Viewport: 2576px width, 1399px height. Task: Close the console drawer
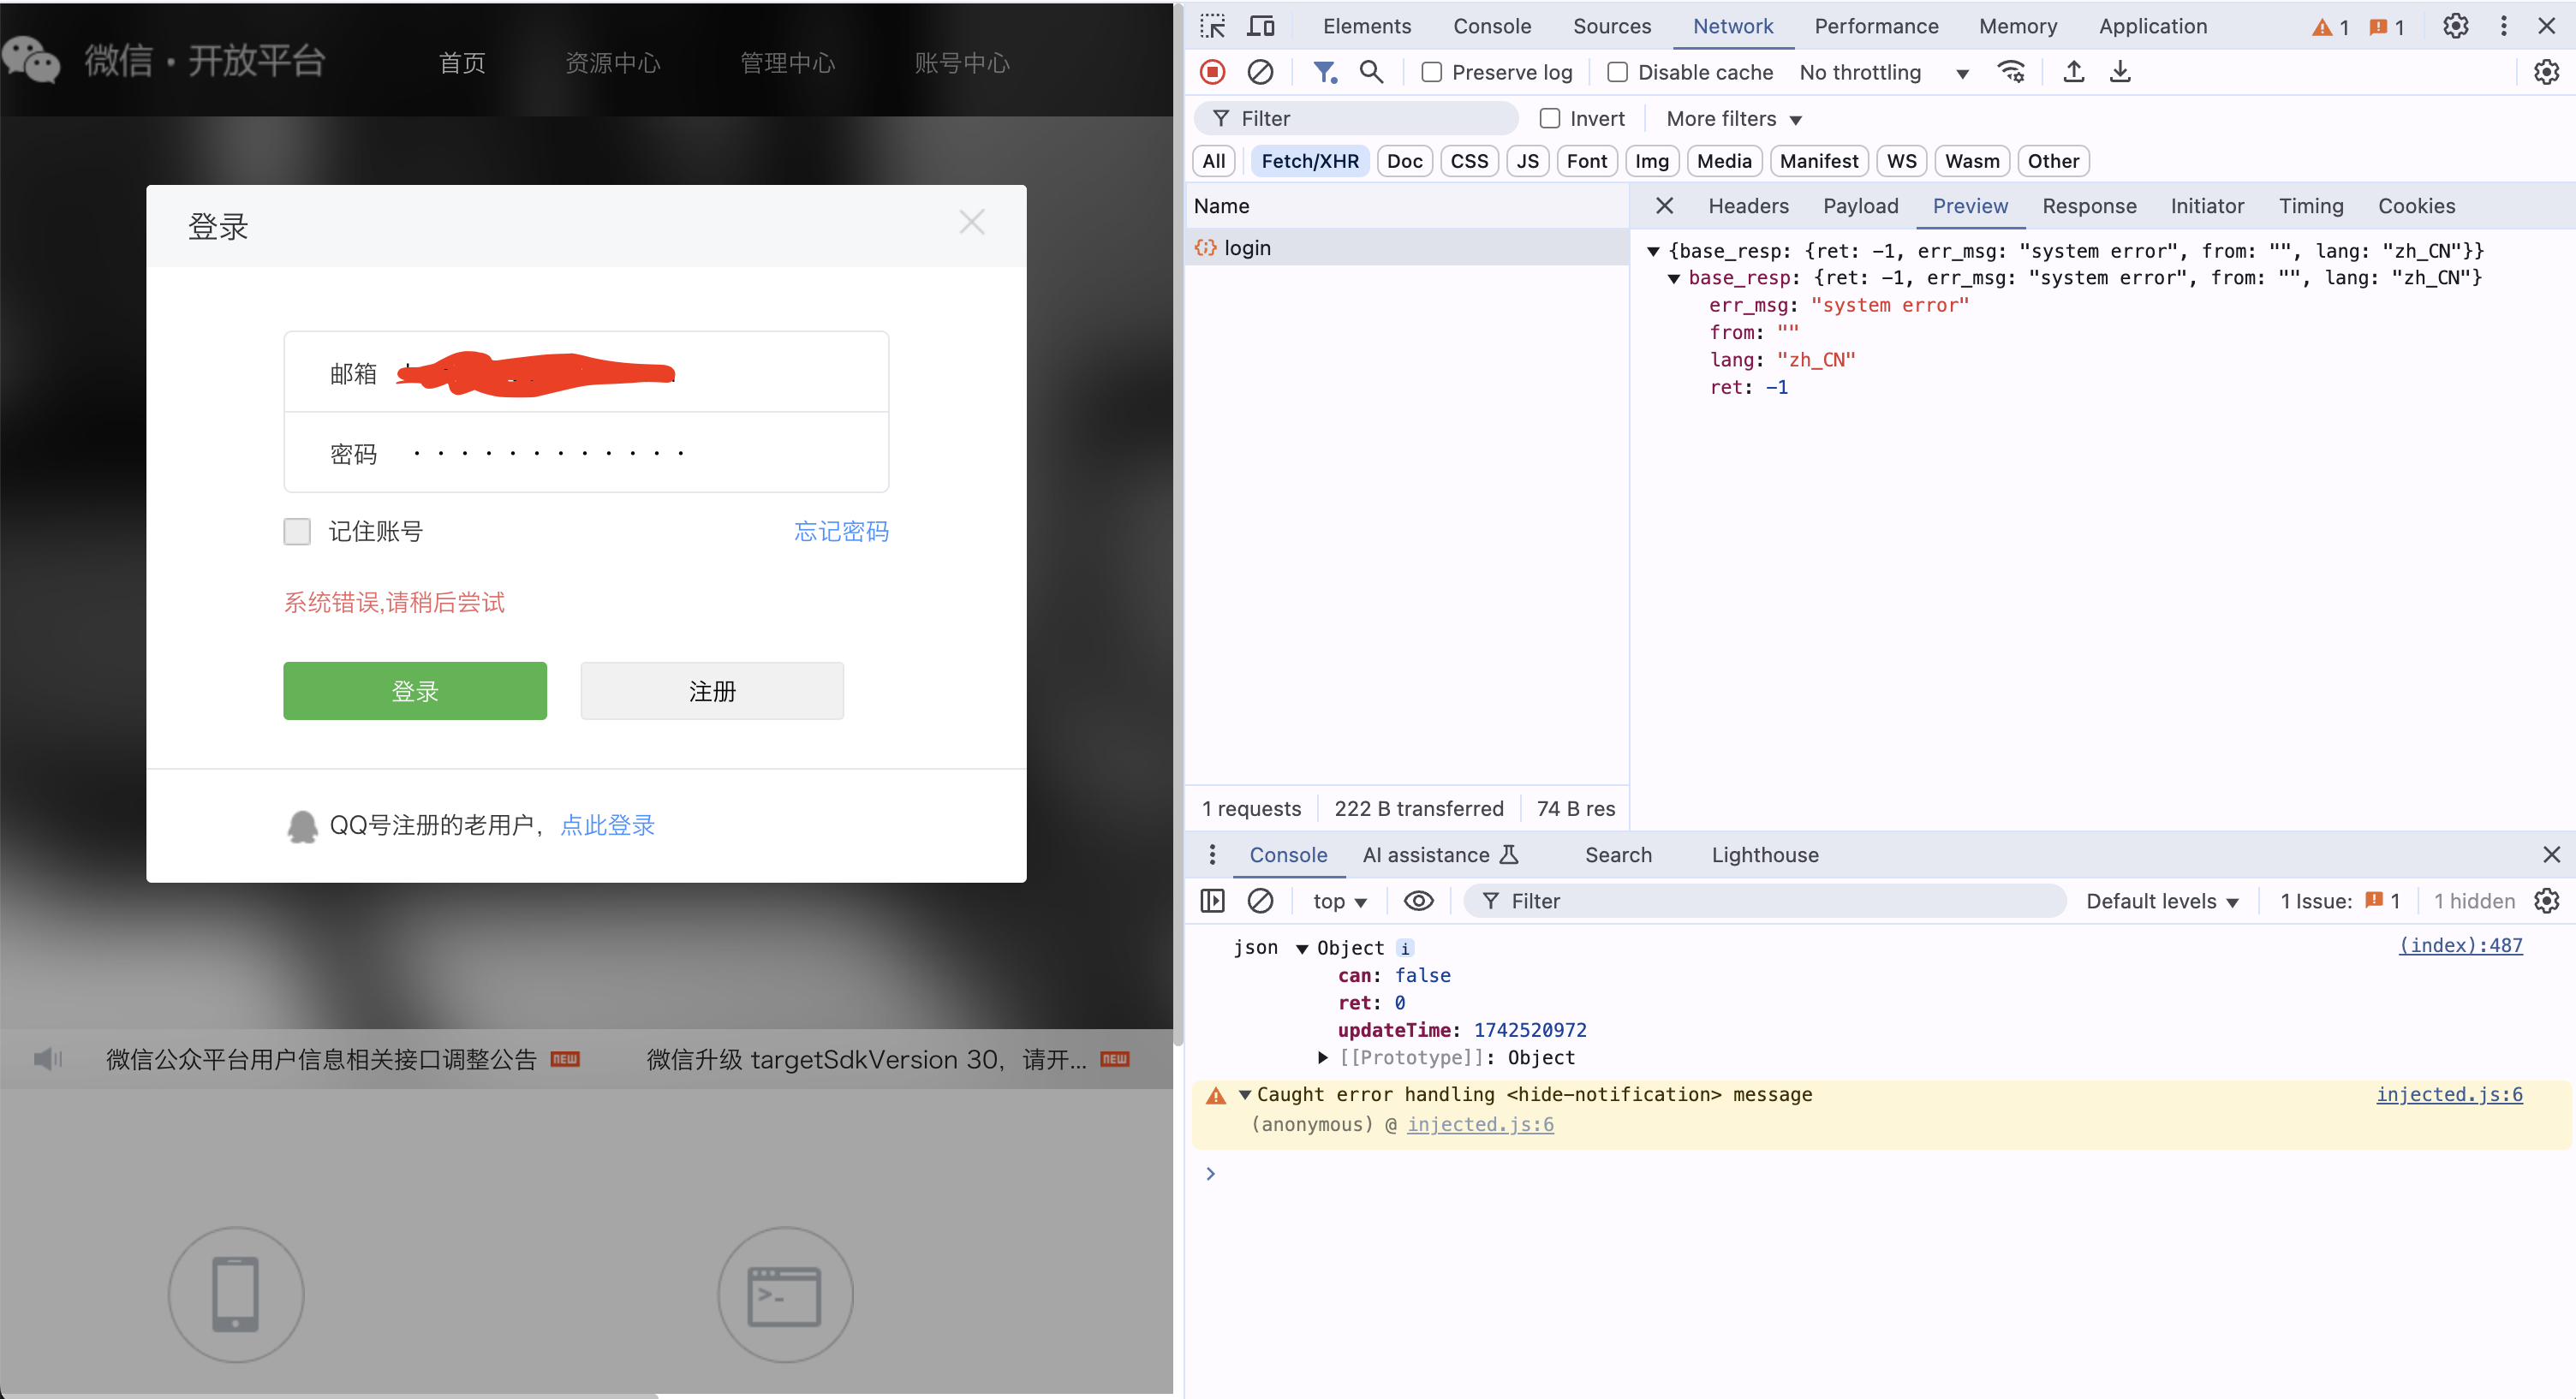pos(2551,855)
